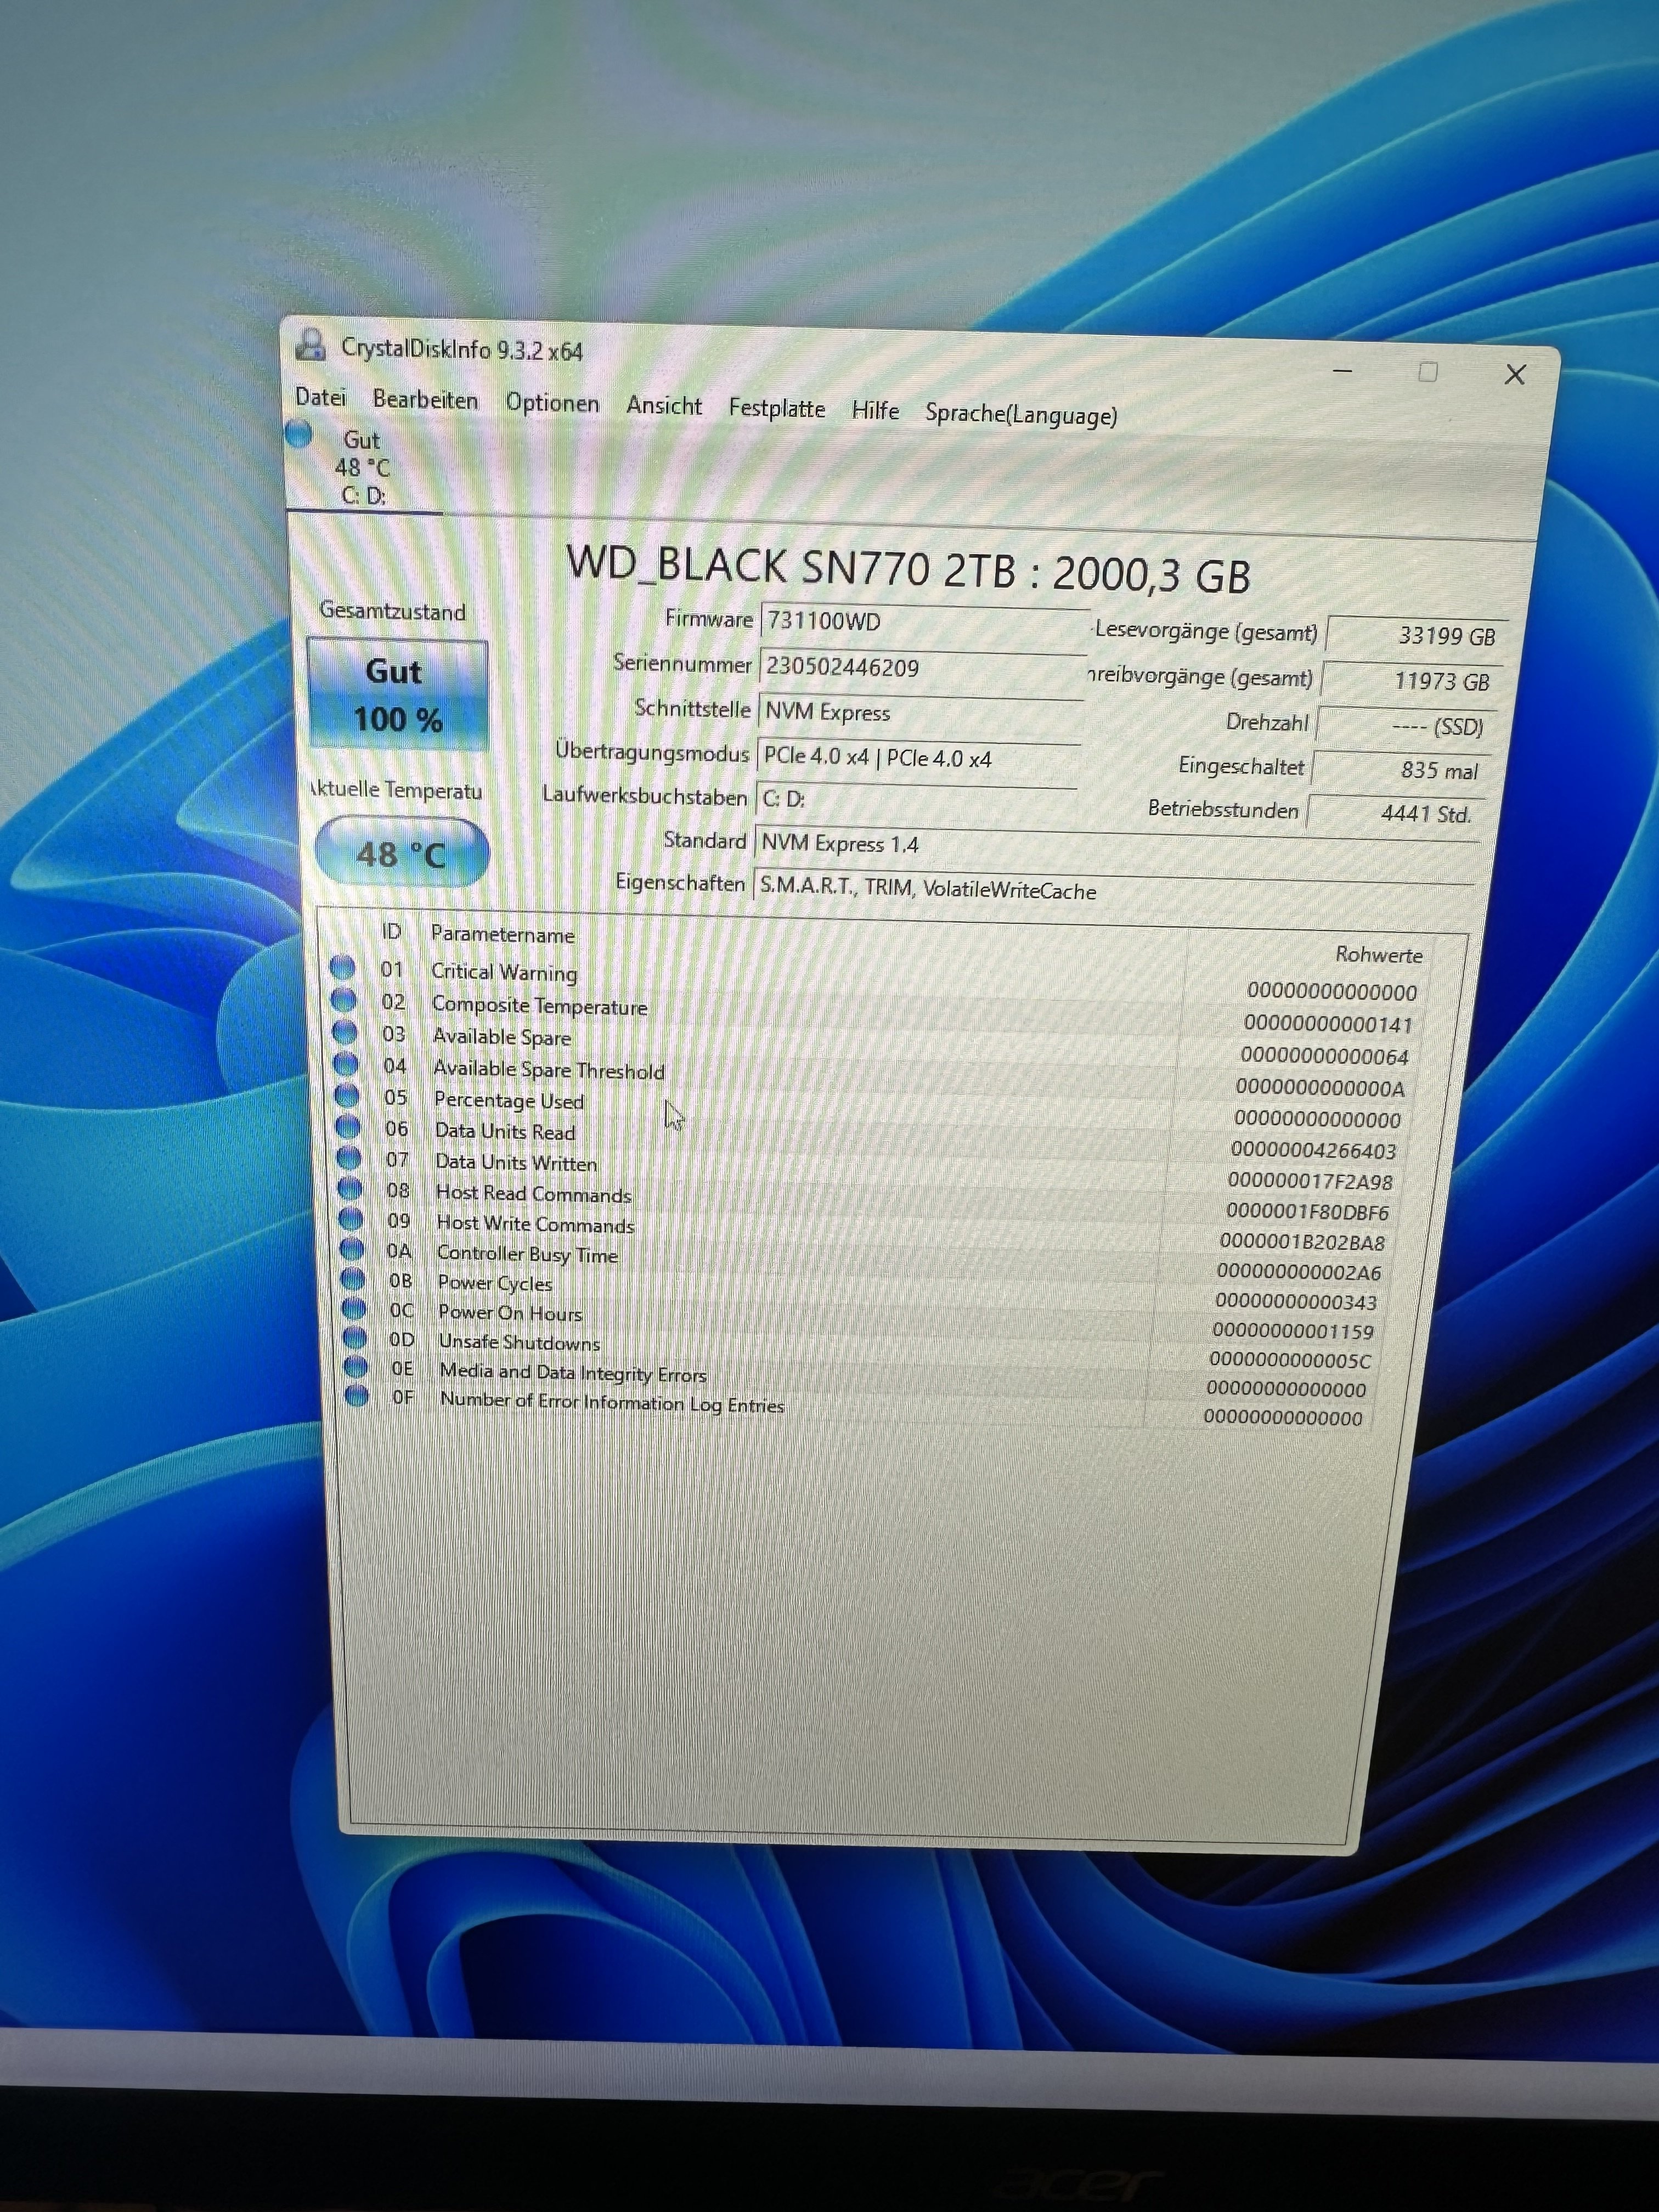This screenshot has height=2212, width=1659.
Task: Open the Optionen menu
Action: [x=552, y=403]
